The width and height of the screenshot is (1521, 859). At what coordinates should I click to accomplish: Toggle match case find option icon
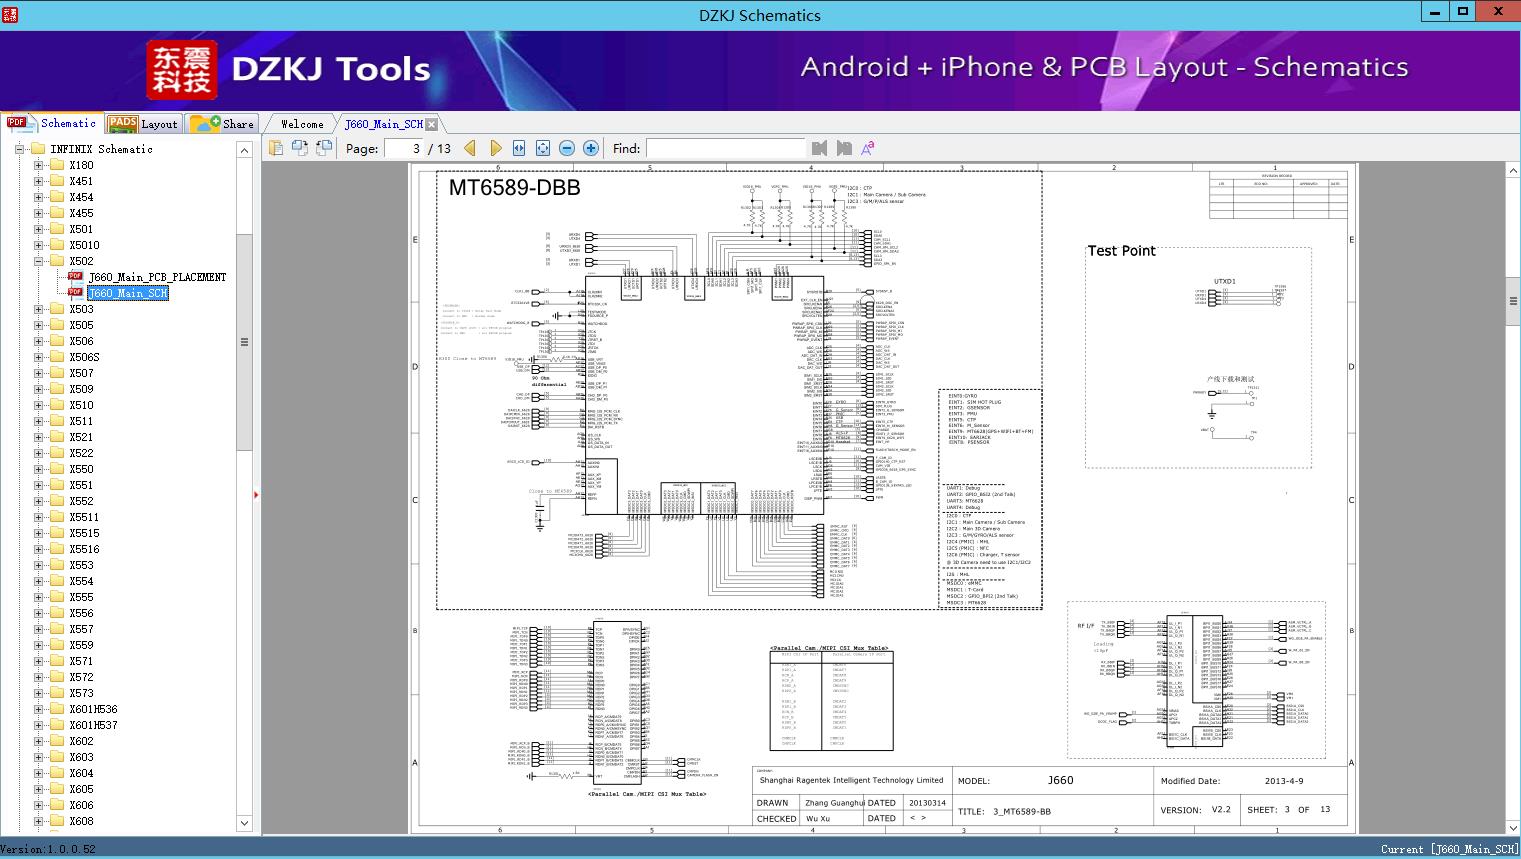[868, 148]
